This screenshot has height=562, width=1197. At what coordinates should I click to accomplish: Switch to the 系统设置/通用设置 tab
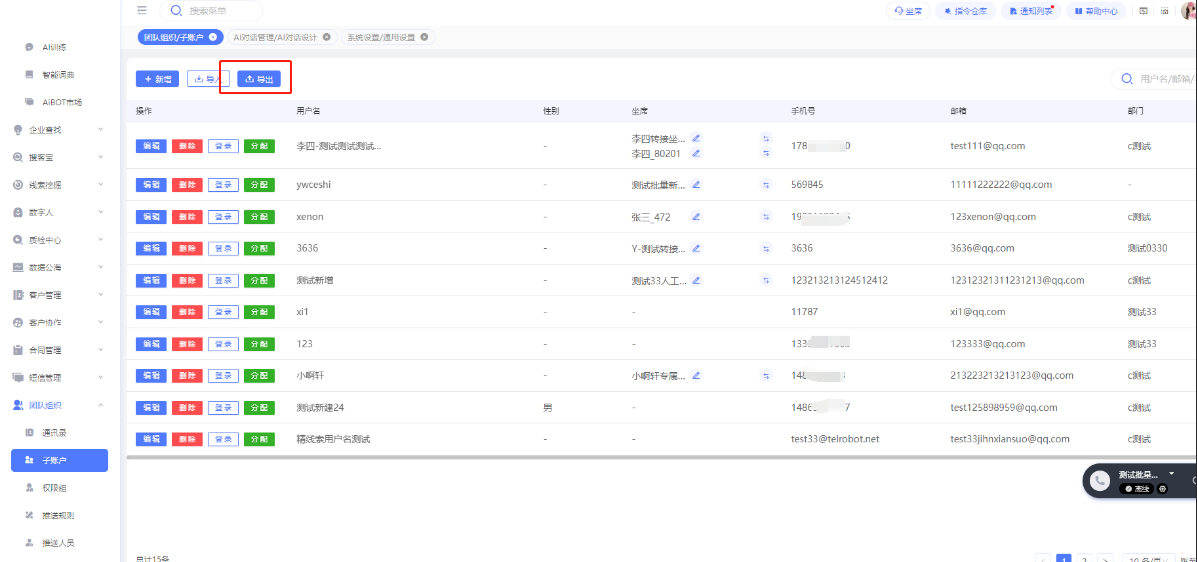click(x=383, y=37)
